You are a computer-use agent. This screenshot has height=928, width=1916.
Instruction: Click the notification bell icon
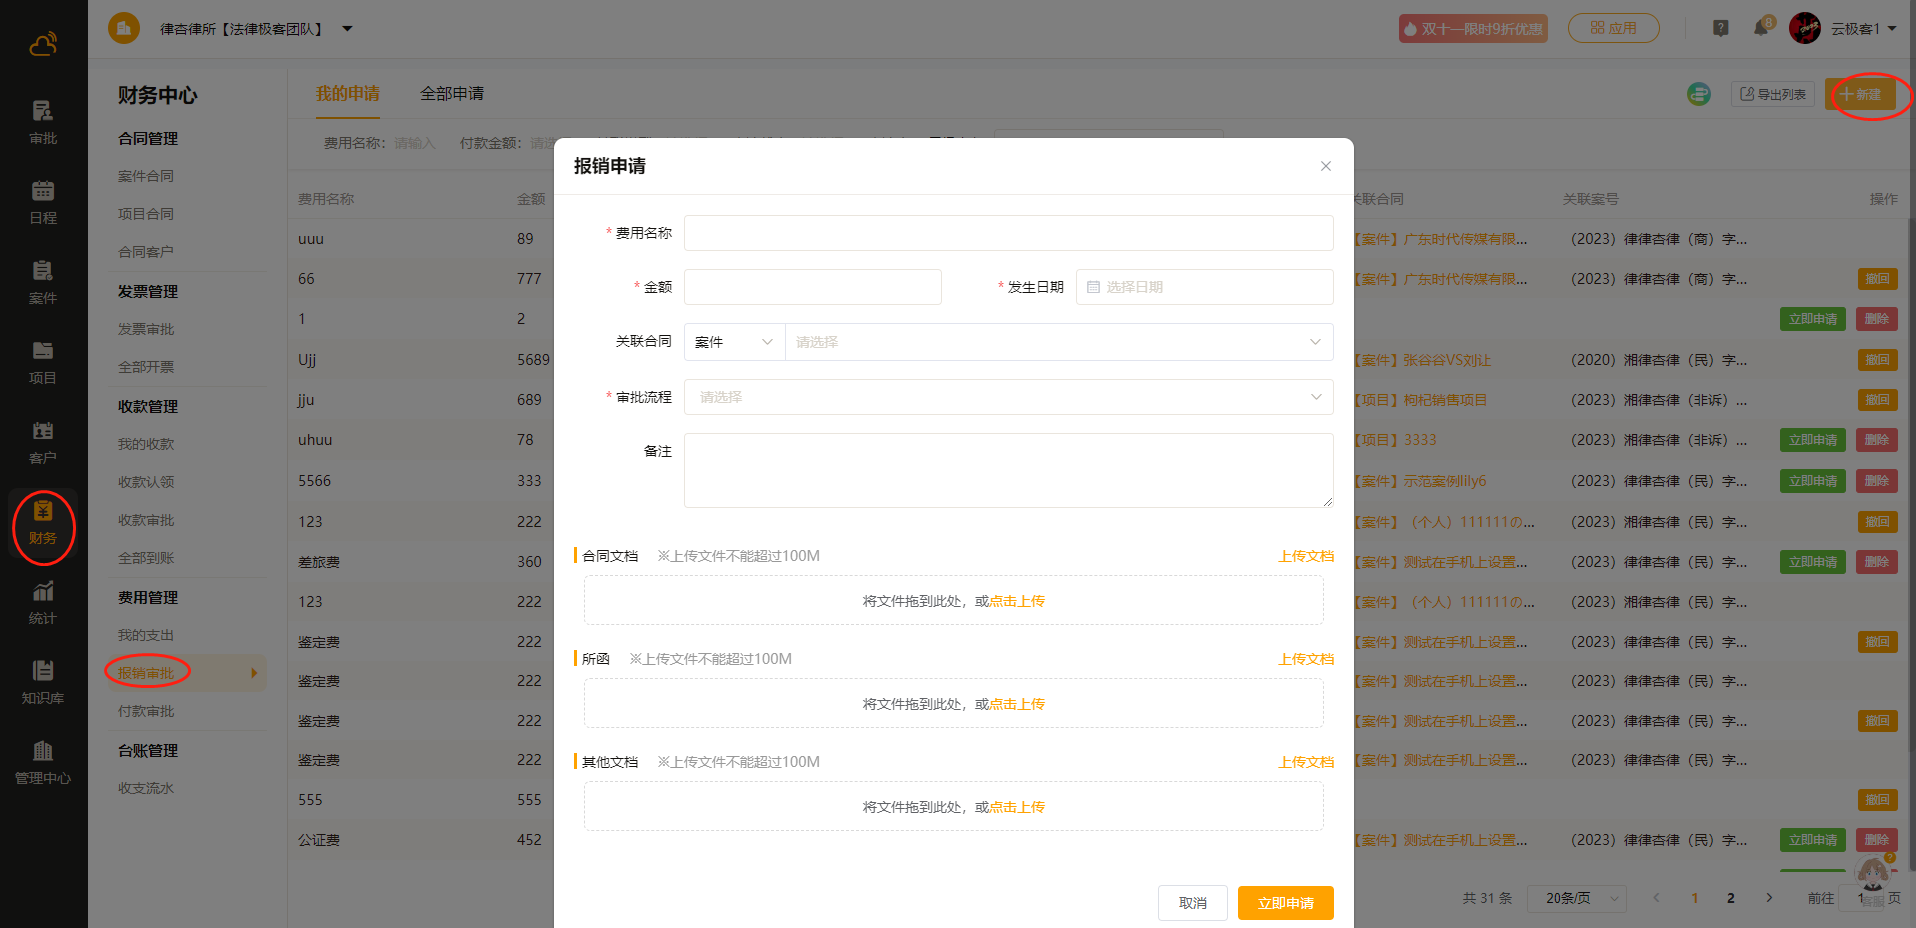[1761, 28]
